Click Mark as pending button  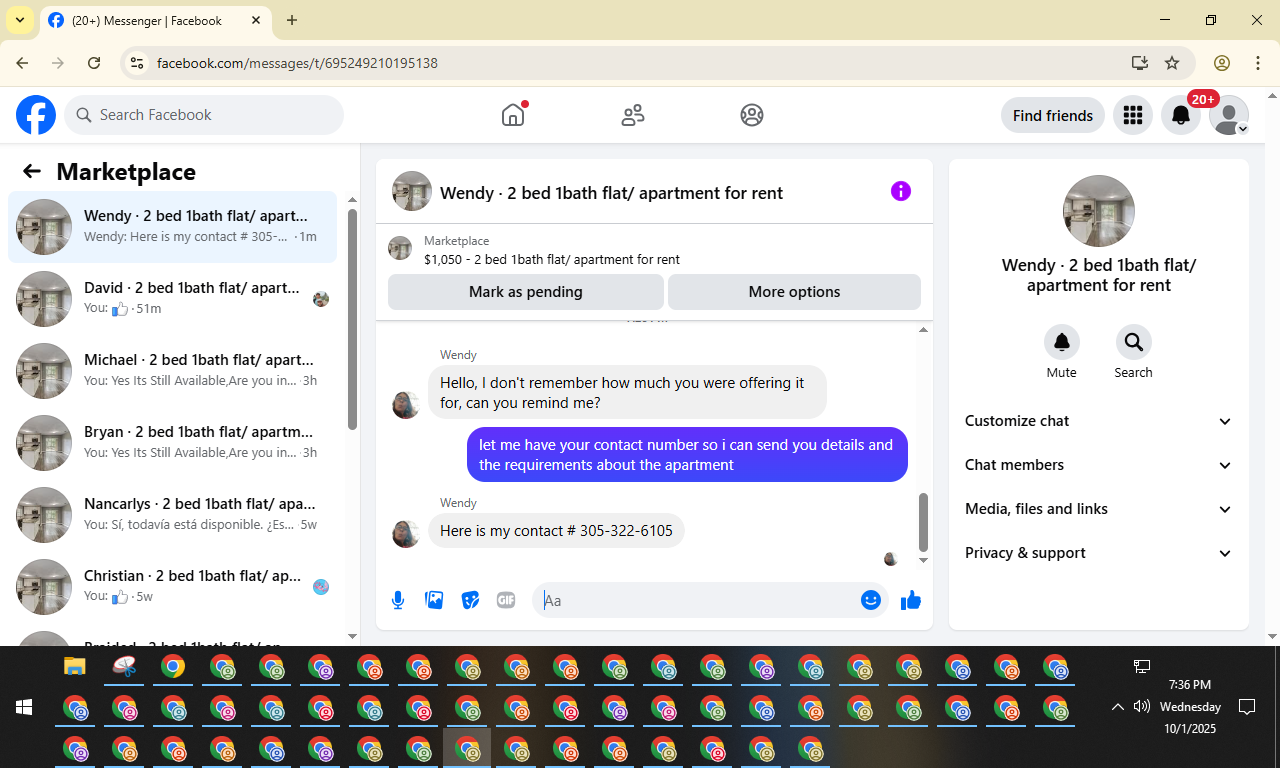tap(526, 292)
